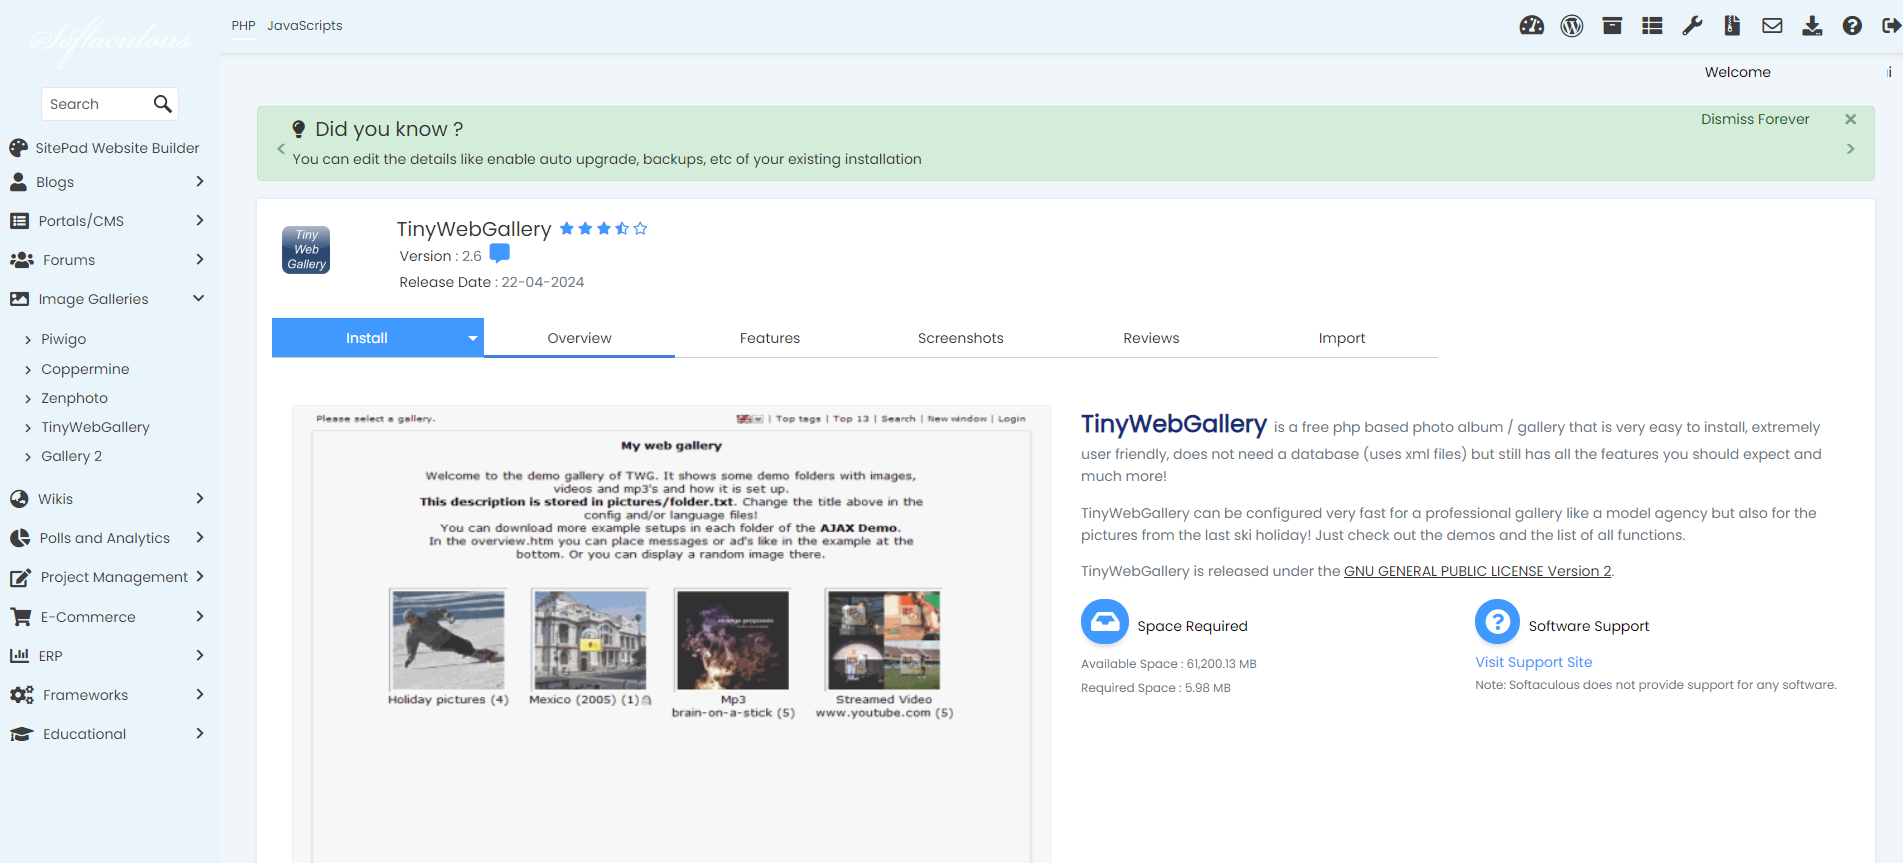Open the control panel dashboard gauge icon
1903x863 pixels.
tap(1532, 26)
